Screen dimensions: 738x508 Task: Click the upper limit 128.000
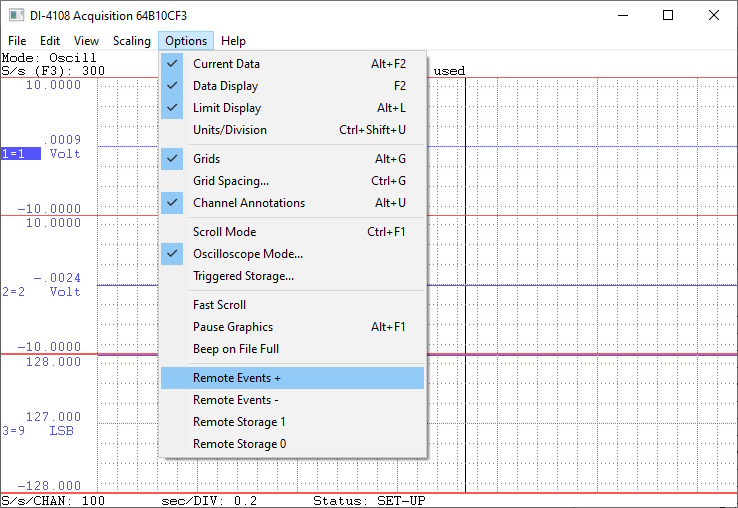point(53,362)
